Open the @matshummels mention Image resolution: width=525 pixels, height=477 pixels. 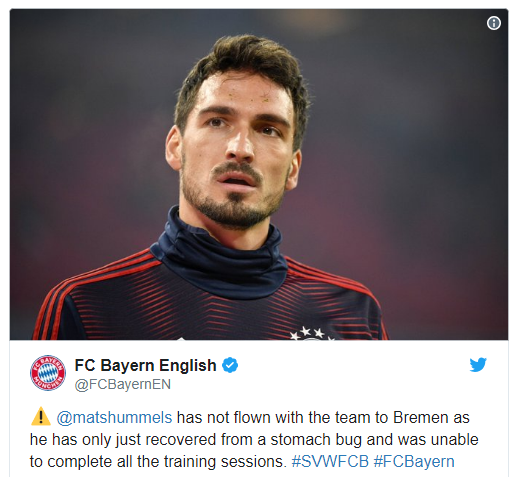pos(114,418)
